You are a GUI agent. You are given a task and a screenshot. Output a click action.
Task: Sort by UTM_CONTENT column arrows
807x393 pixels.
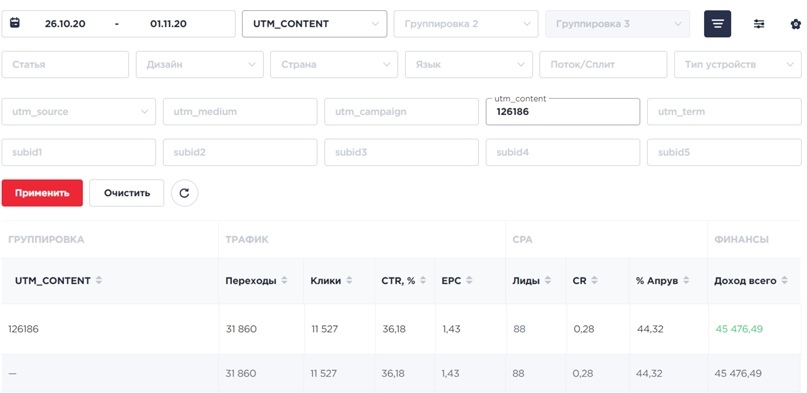(x=99, y=281)
